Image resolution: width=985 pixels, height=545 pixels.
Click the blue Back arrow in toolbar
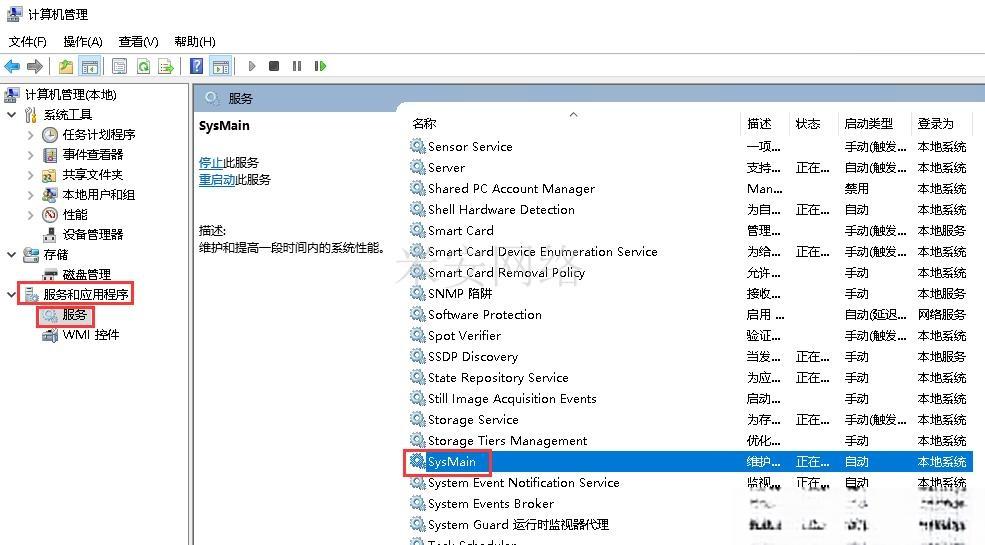(x=12, y=66)
